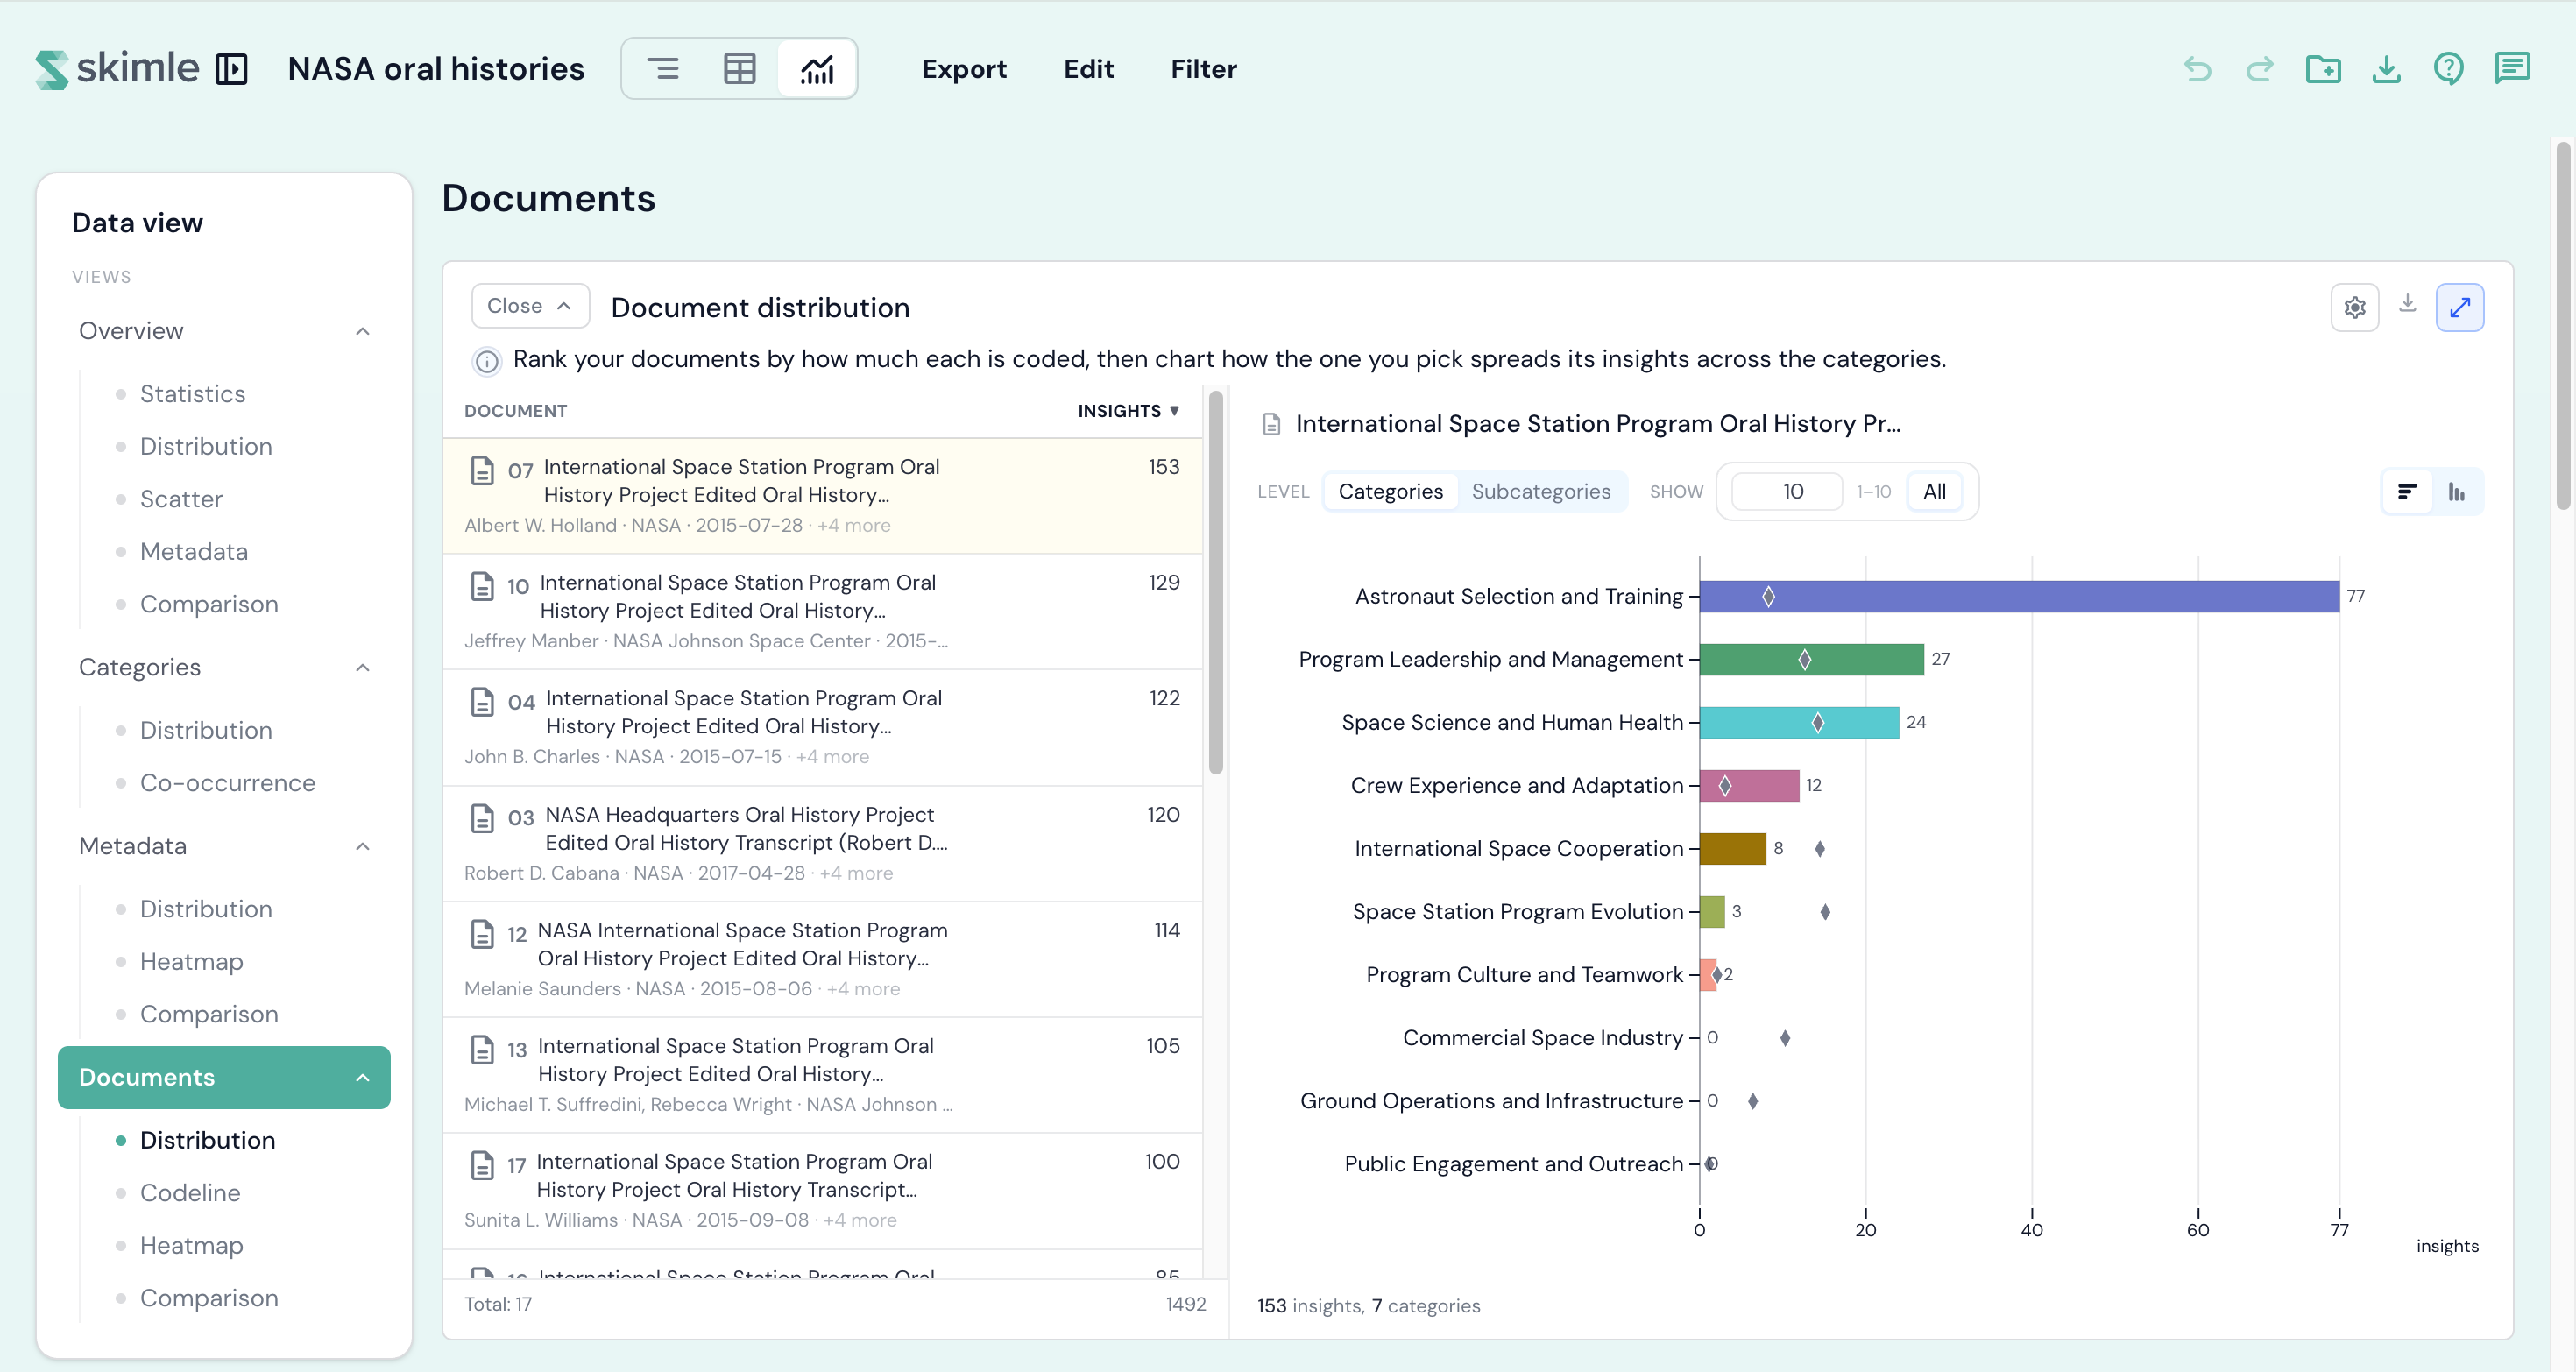Image resolution: width=2576 pixels, height=1372 pixels.
Task: Switch level to Subcategories
Action: tap(1541, 491)
